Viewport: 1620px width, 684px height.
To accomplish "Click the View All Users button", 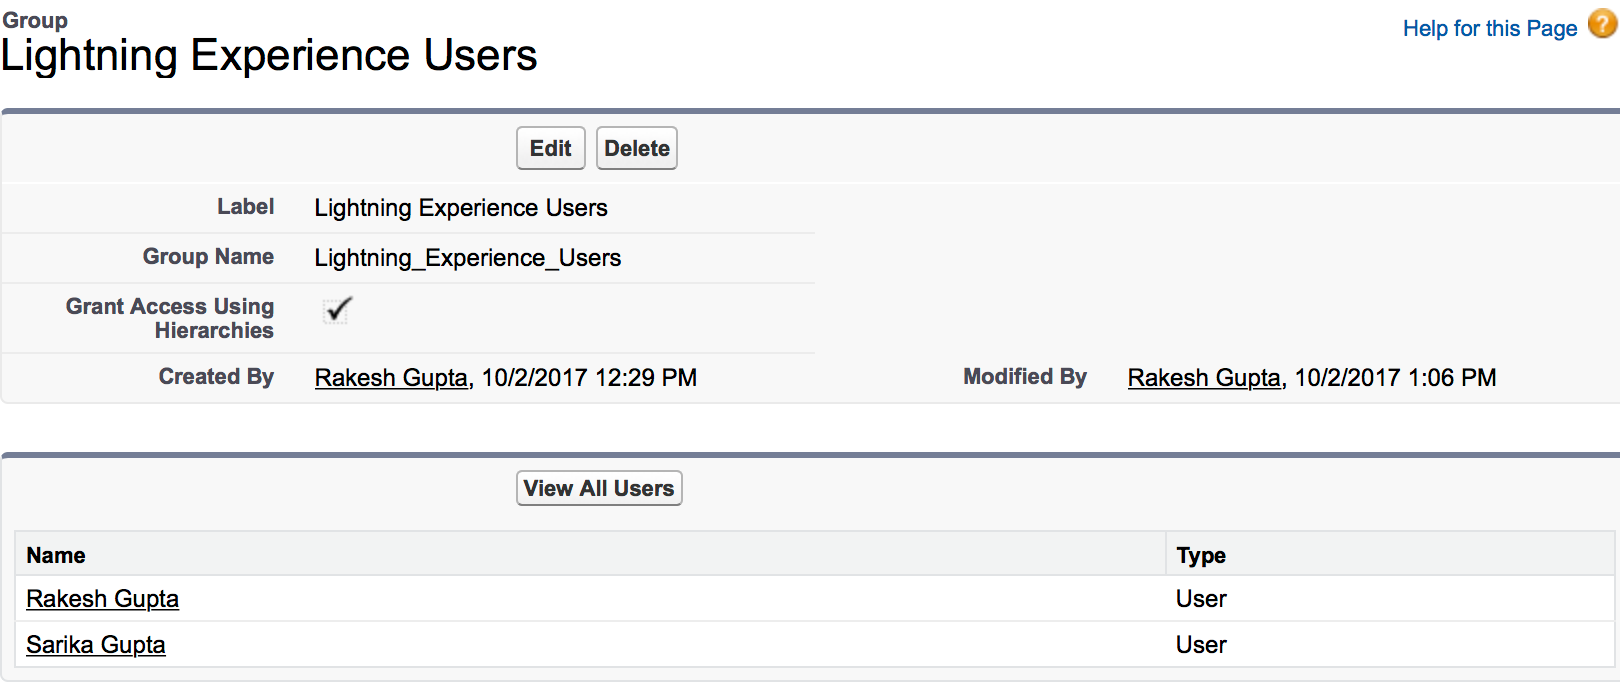I will pos(599,488).
